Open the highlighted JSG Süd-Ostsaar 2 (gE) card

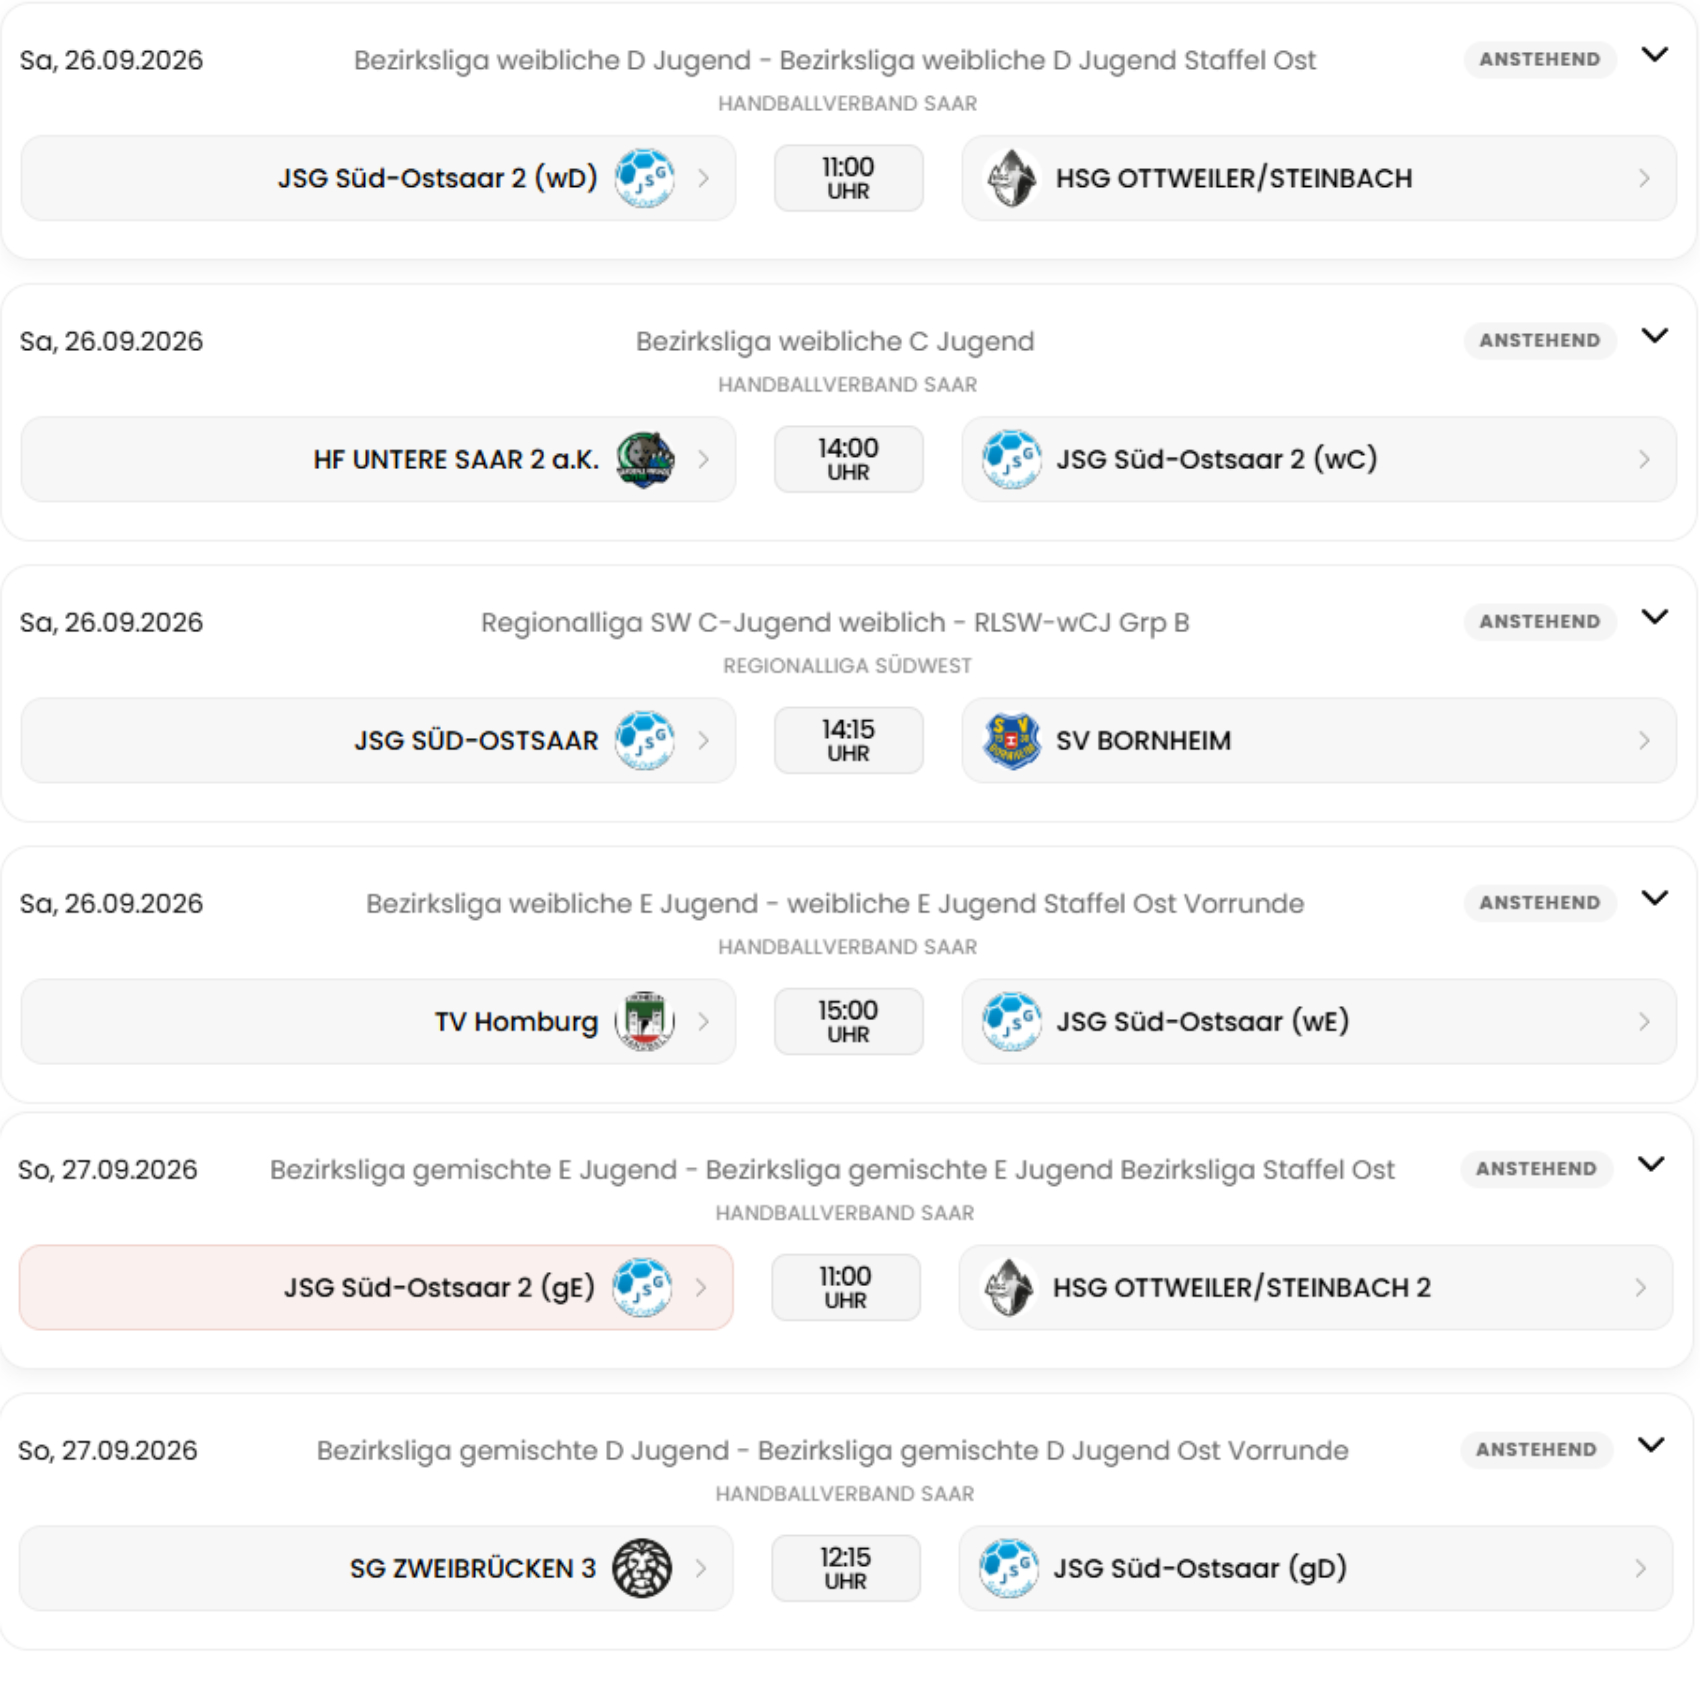point(376,1287)
